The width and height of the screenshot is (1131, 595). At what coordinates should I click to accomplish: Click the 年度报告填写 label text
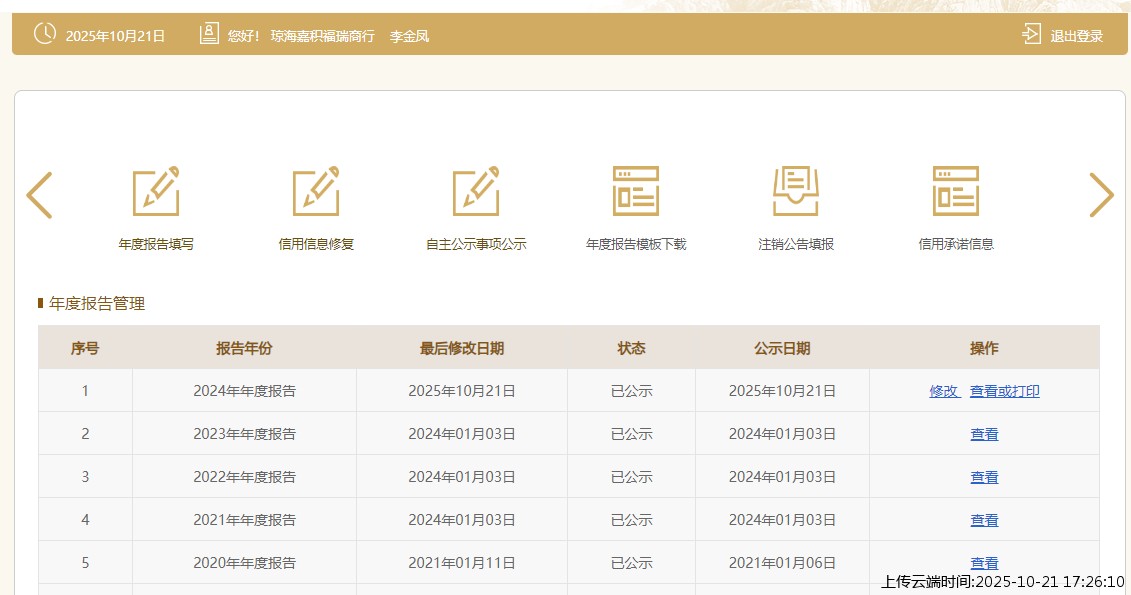pos(156,244)
